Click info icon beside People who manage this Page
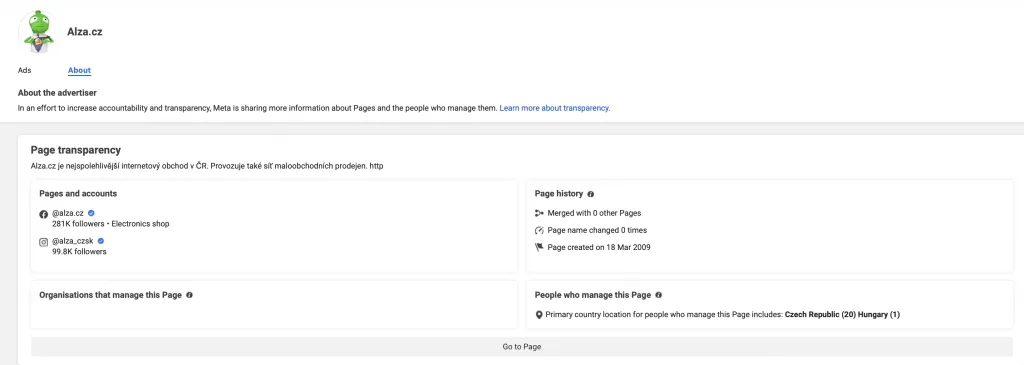This screenshot has width=1024, height=365. (x=658, y=295)
